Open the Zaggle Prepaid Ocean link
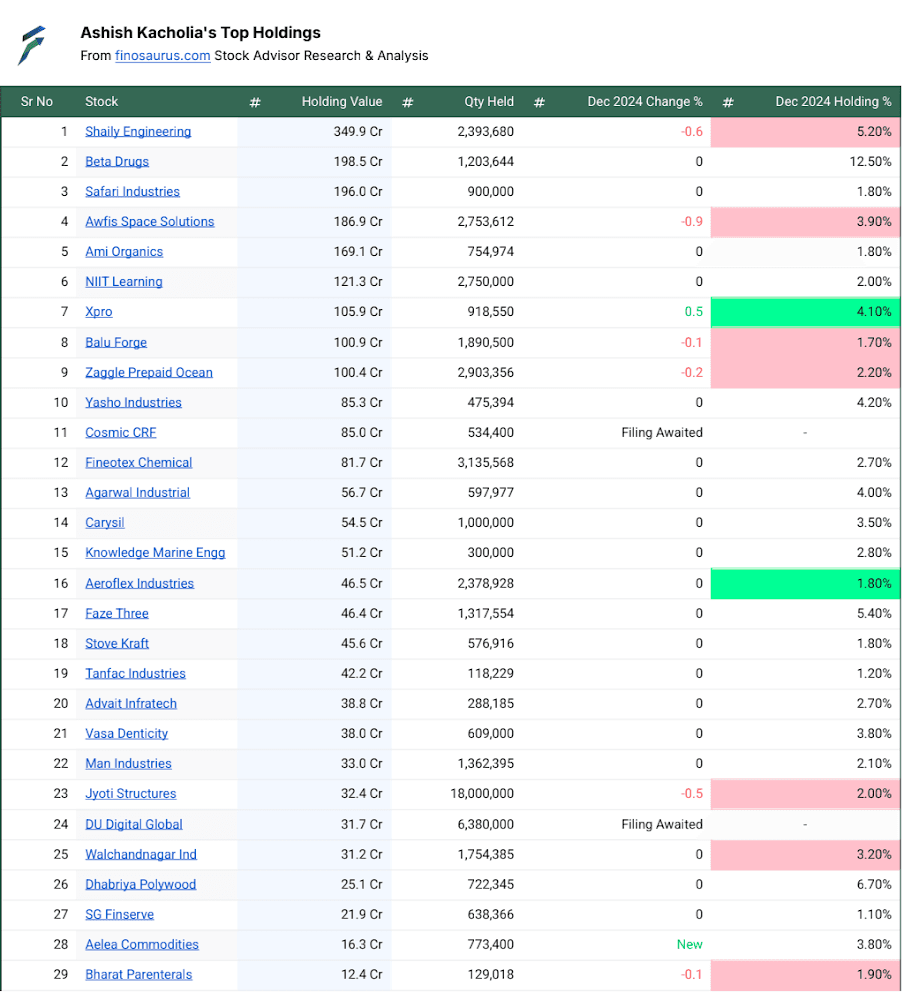This screenshot has height=1000, width=904. [x=149, y=372]
